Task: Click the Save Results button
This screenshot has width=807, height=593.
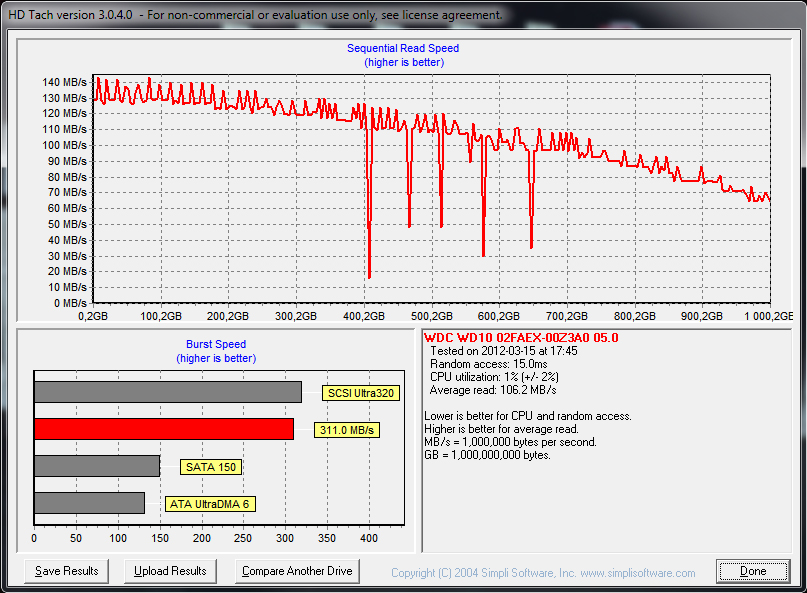Action: 67,571
